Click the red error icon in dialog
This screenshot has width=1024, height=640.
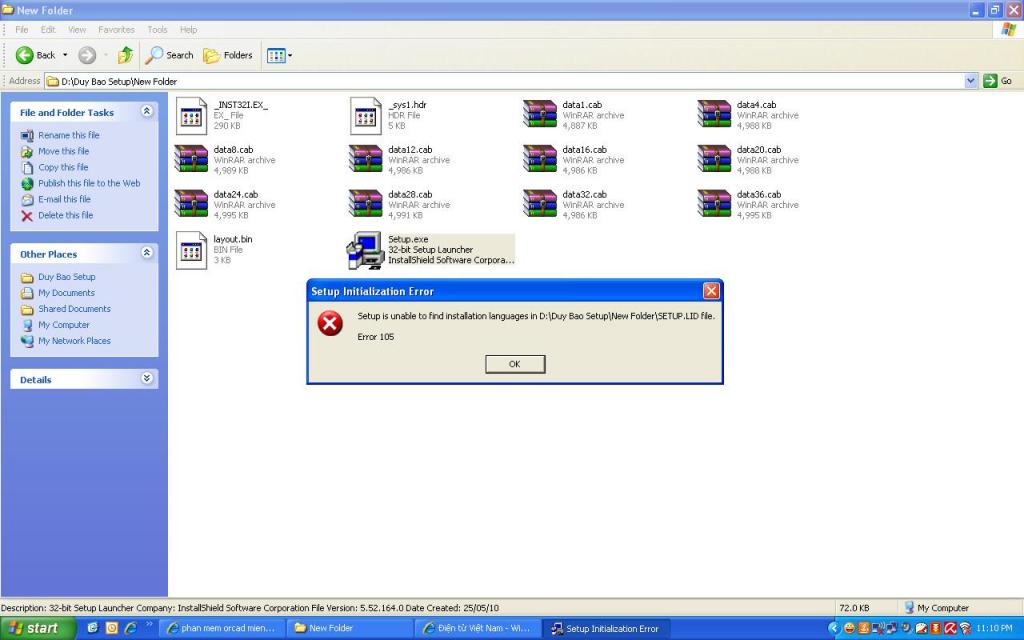tap(330, 323)
